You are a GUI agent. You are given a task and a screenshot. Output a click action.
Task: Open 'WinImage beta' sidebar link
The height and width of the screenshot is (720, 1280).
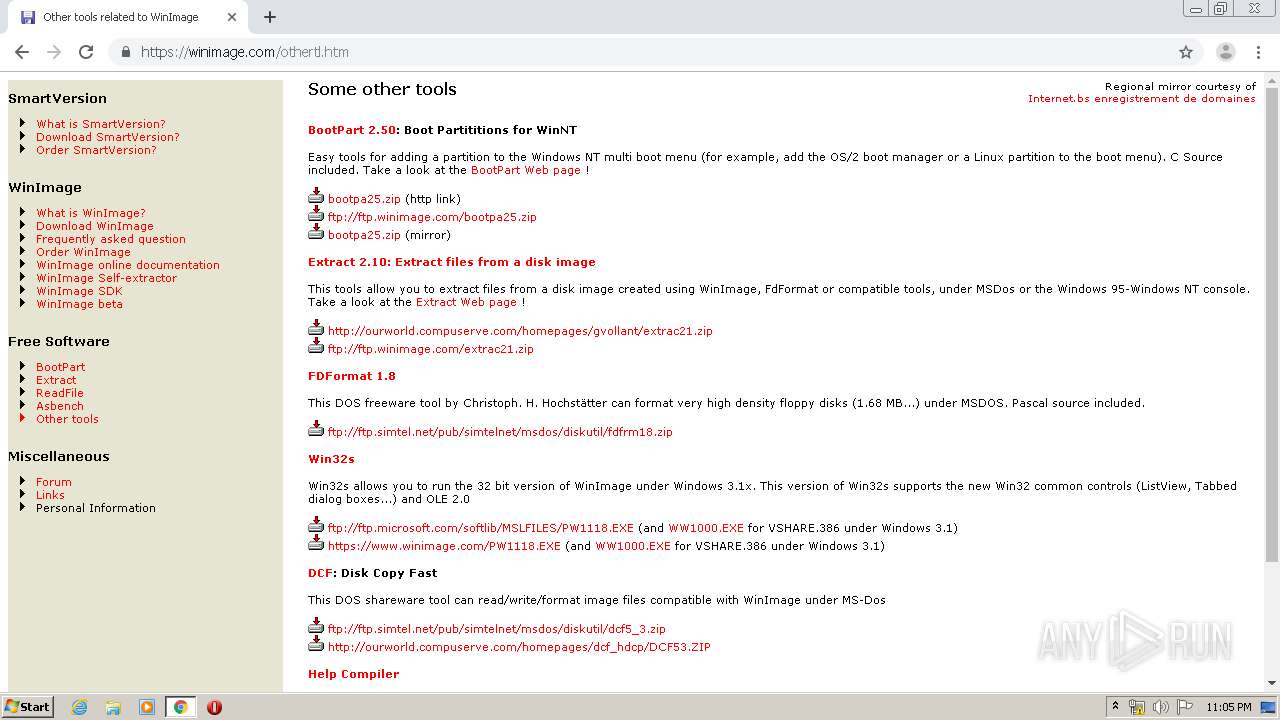(79, 304)
